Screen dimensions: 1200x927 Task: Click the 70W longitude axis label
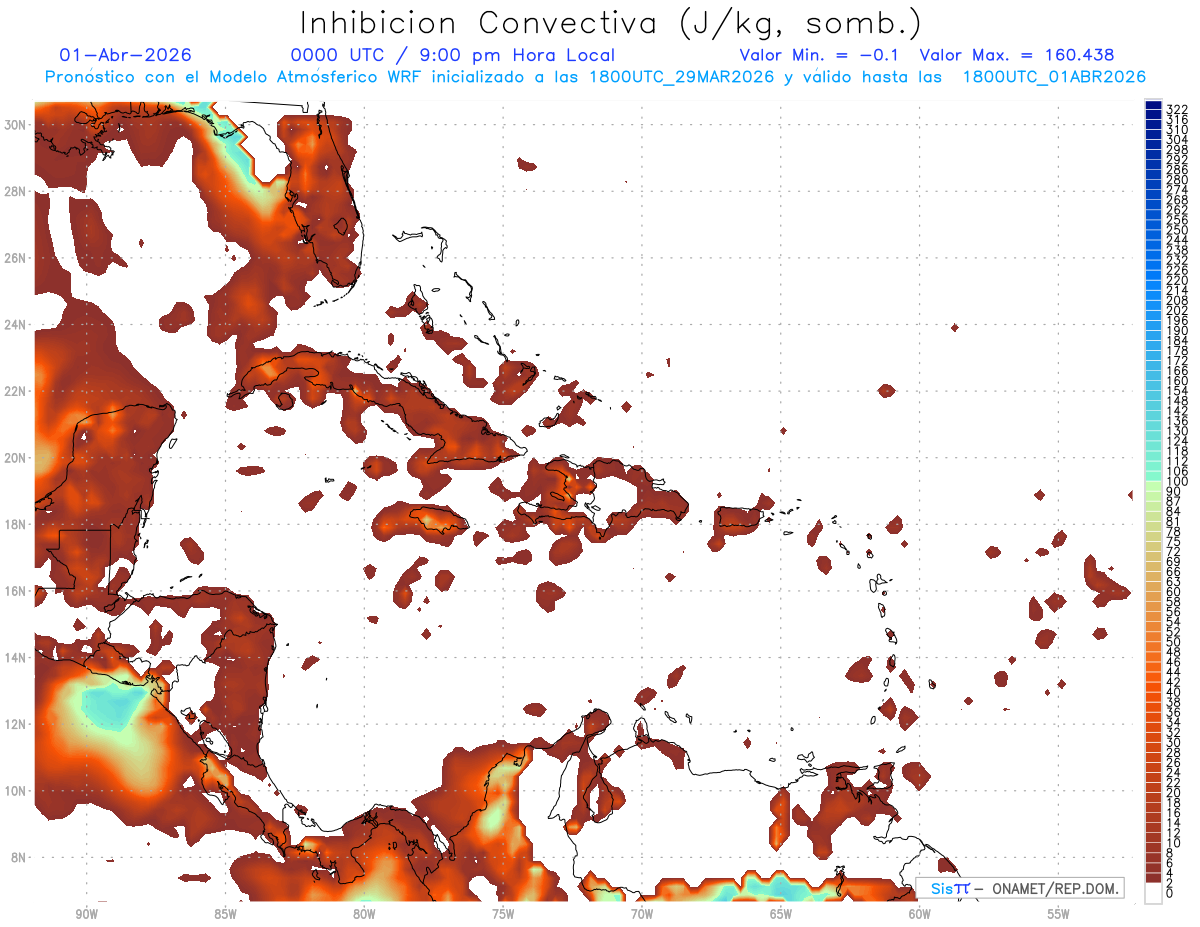pos(641,913)
